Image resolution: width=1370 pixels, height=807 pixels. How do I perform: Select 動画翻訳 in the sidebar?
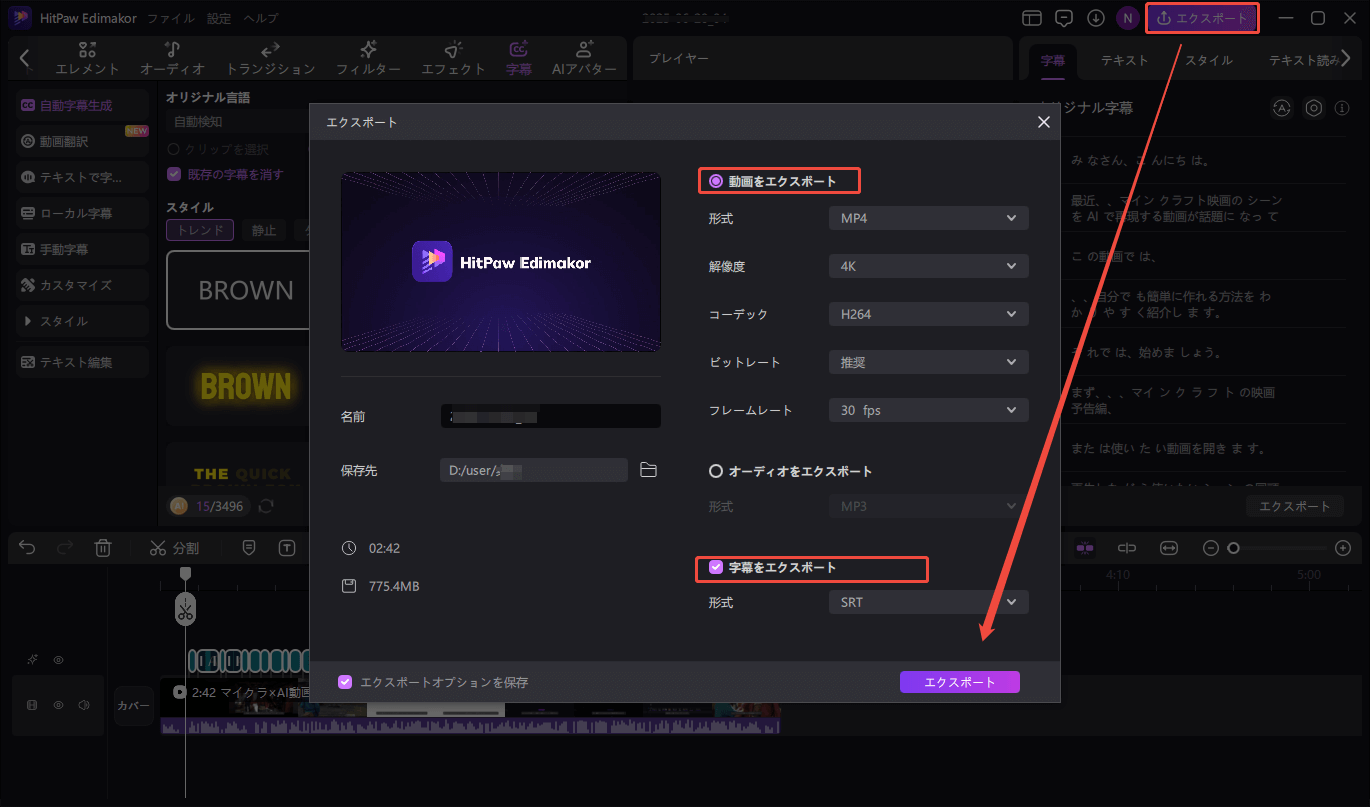[82, 141]
